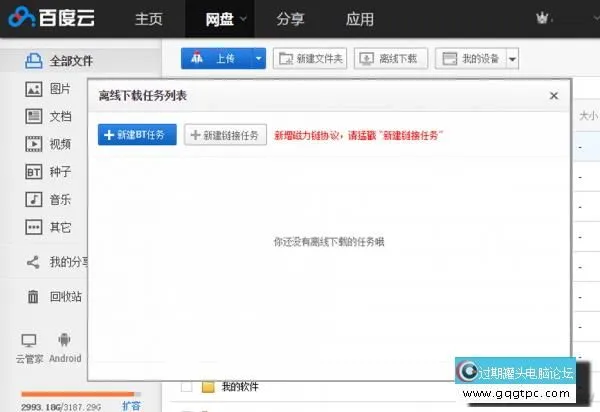Check the 我的软件 folder checkbox

[x=186, y=387]
